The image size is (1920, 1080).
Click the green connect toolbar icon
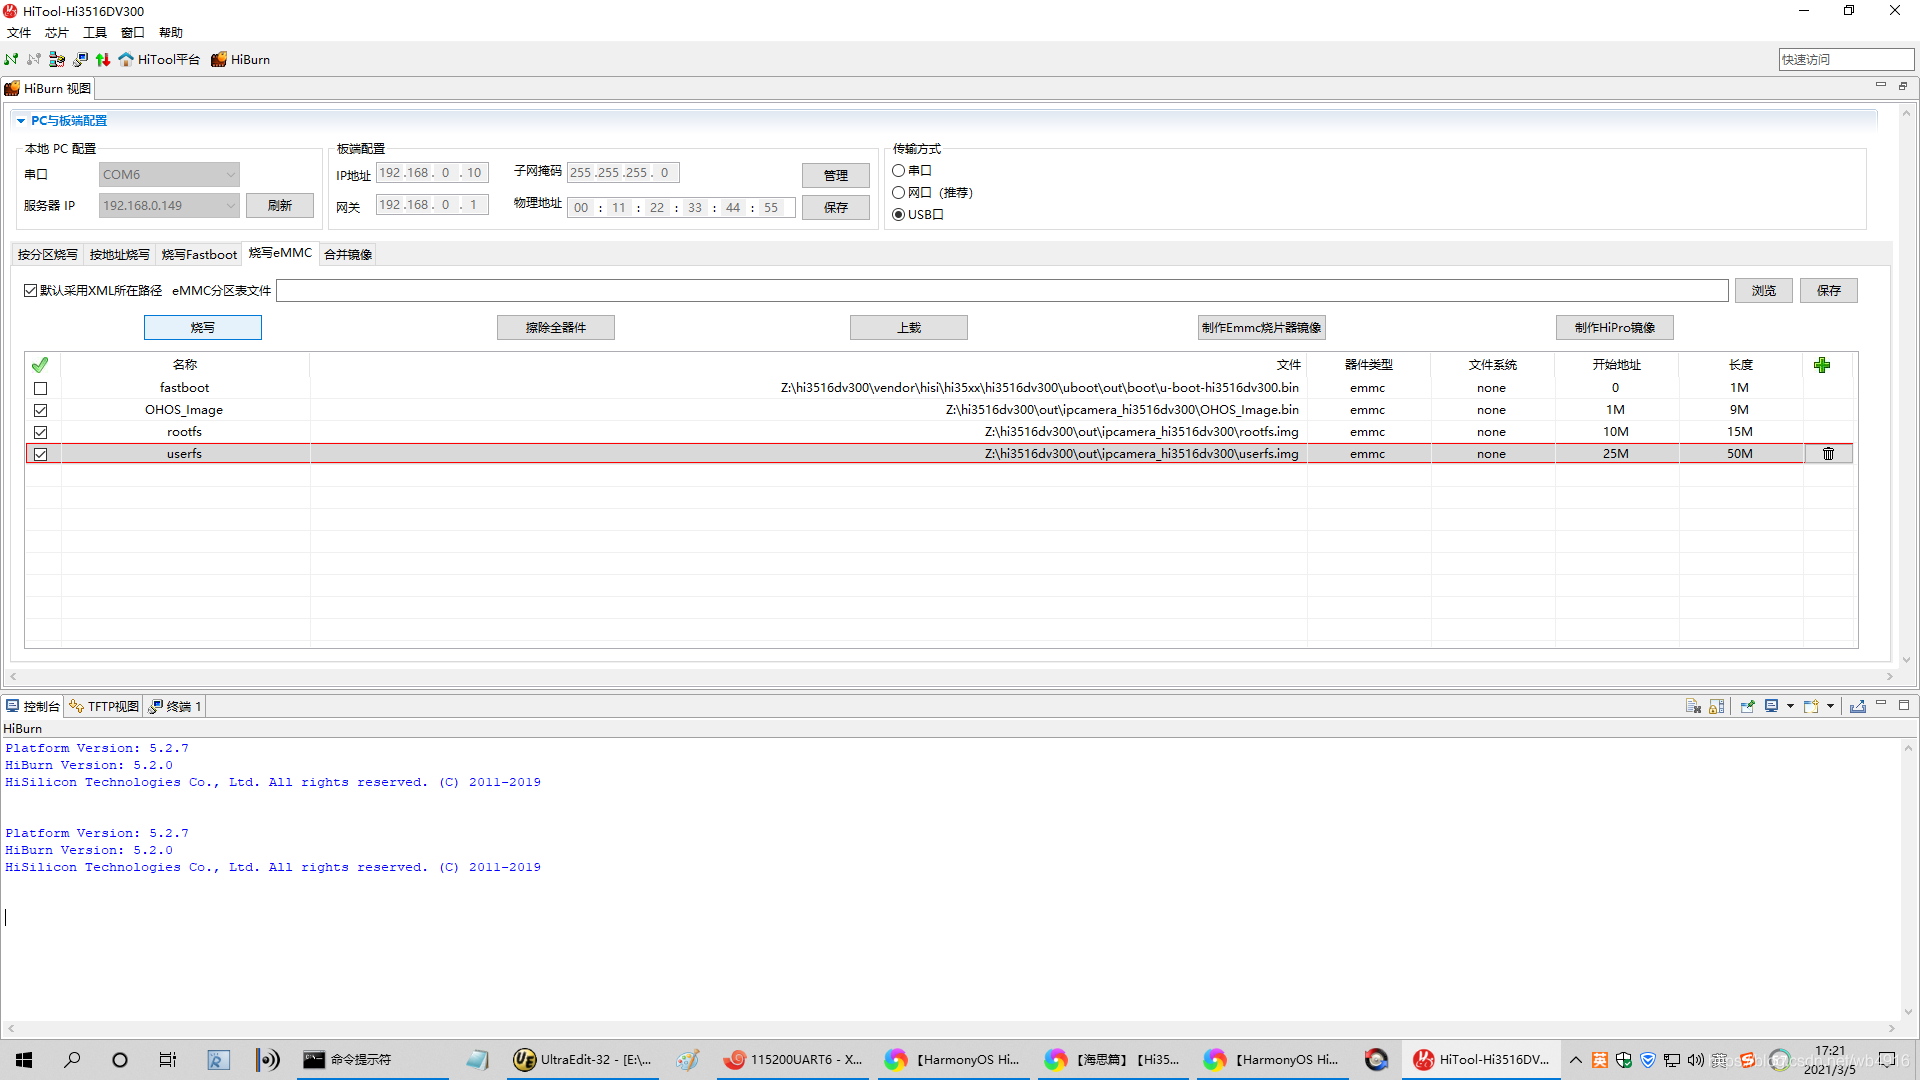11,60
